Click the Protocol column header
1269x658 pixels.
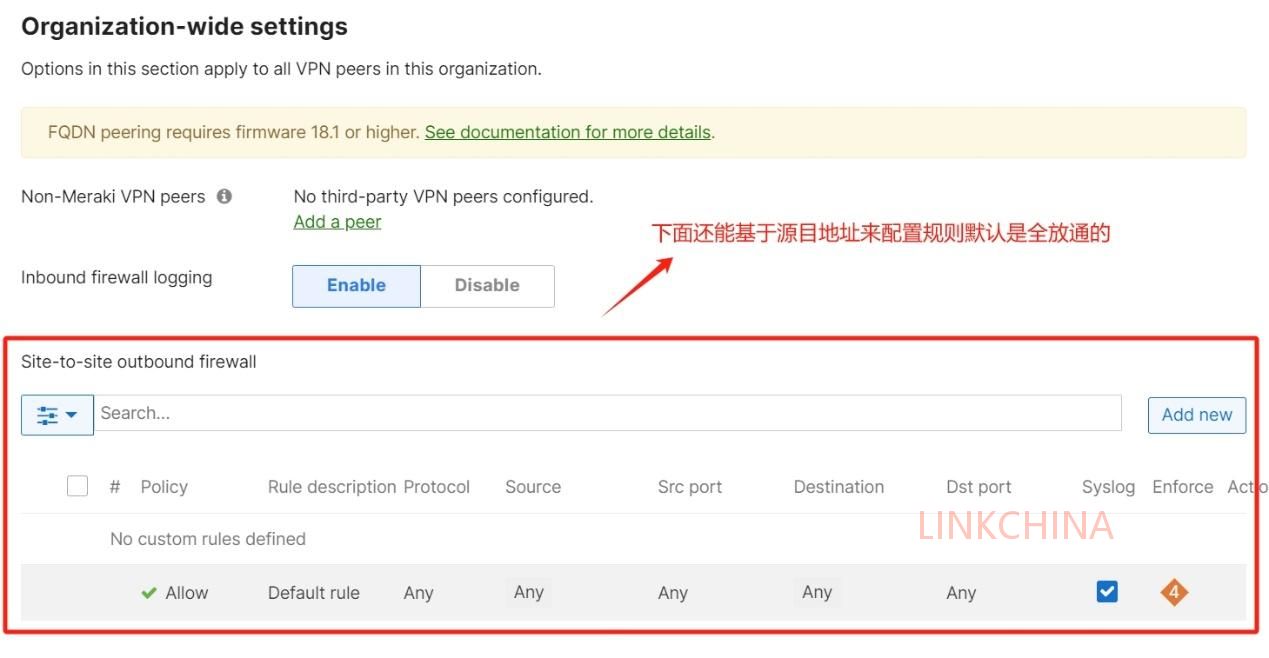click(436, 487)
